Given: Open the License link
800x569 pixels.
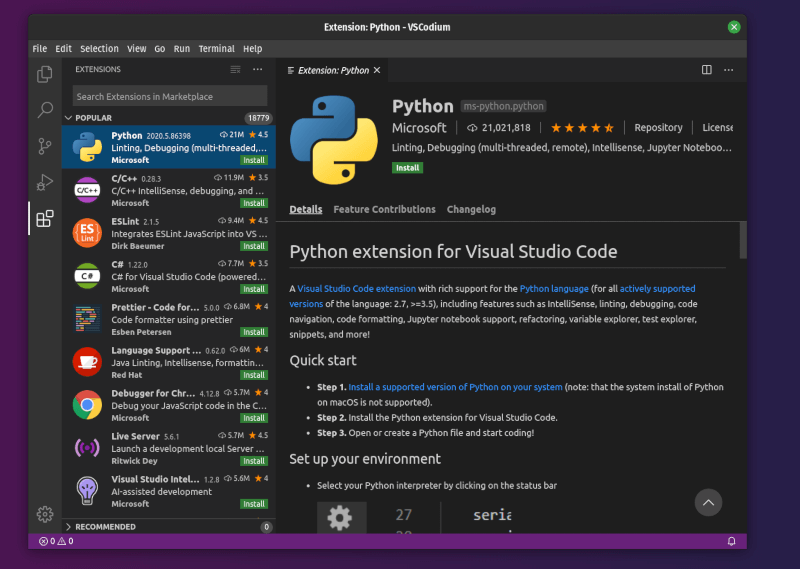Looking at the screenshot, I should pos(717,128).
